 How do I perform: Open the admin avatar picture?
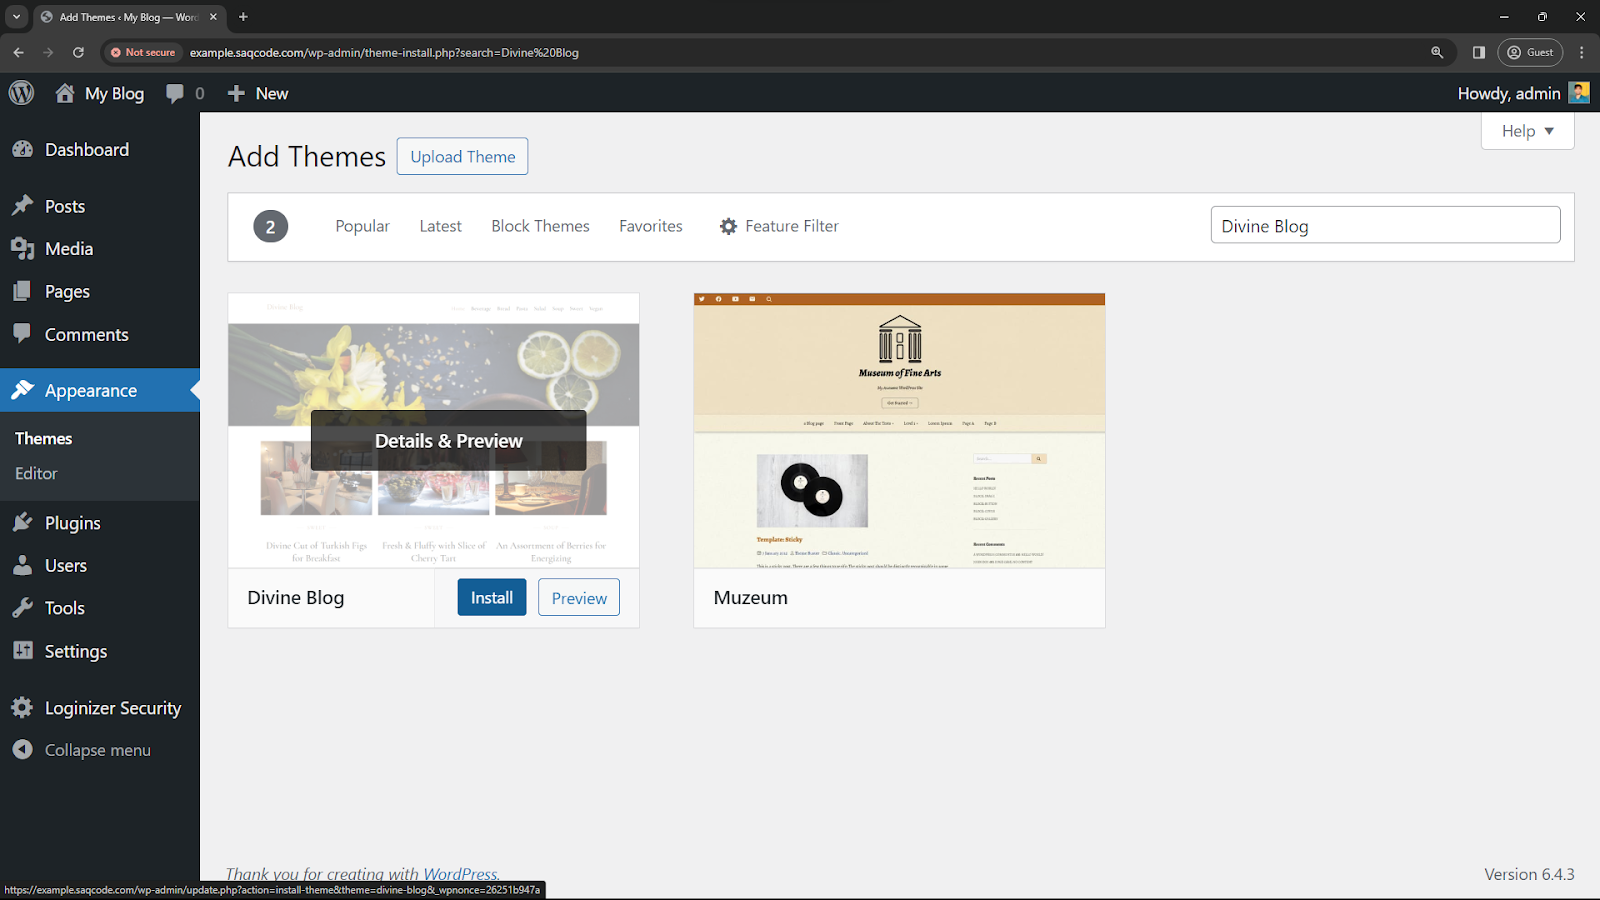1579,93
